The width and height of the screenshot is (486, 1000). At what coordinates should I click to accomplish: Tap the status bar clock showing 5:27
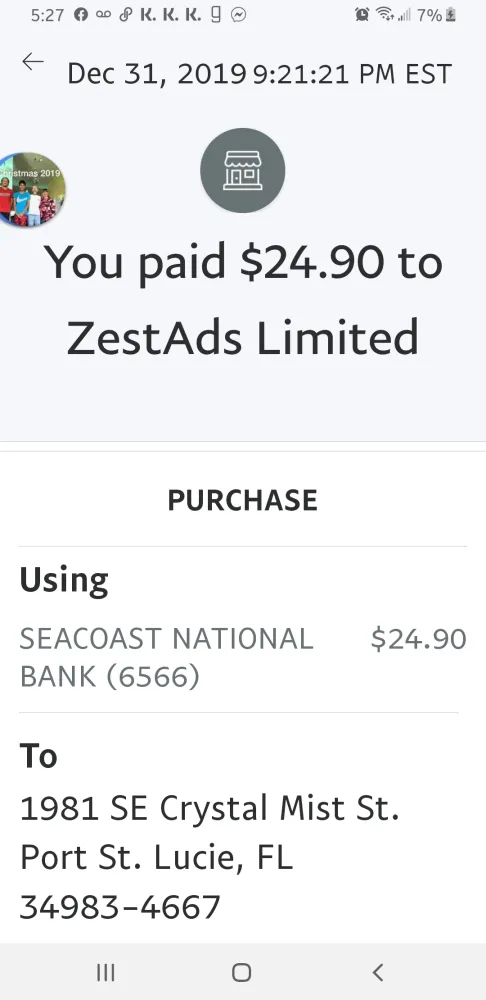click(x=47, y=15)
